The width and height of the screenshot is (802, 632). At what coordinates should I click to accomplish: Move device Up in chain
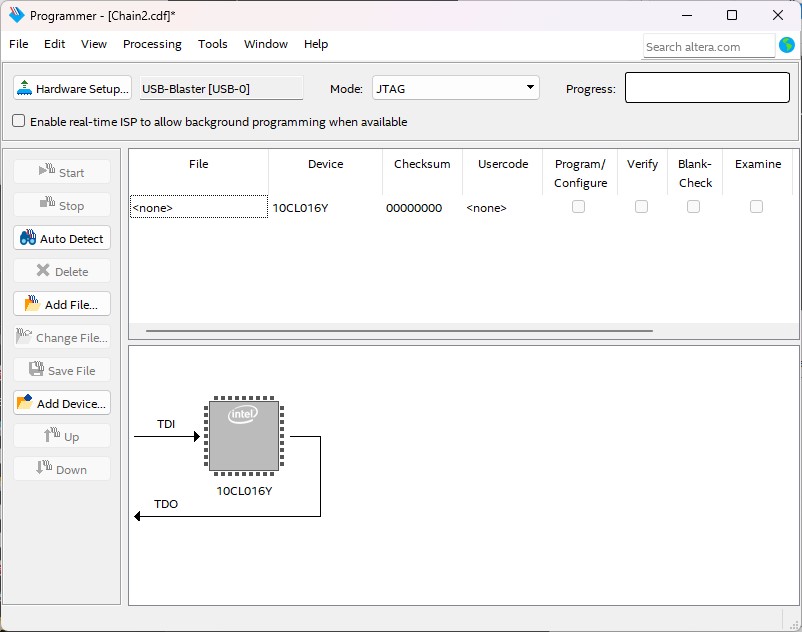(62, 436)
